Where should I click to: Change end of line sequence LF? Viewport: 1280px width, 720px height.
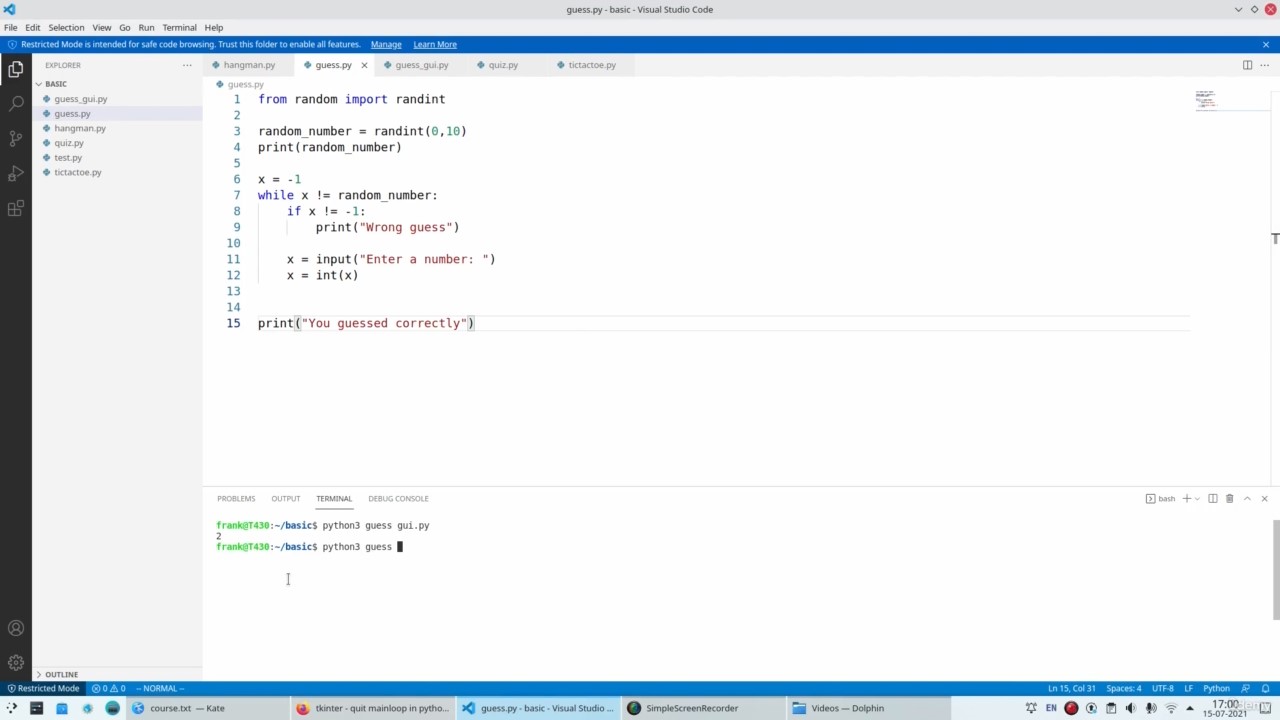coord(1189,688)
